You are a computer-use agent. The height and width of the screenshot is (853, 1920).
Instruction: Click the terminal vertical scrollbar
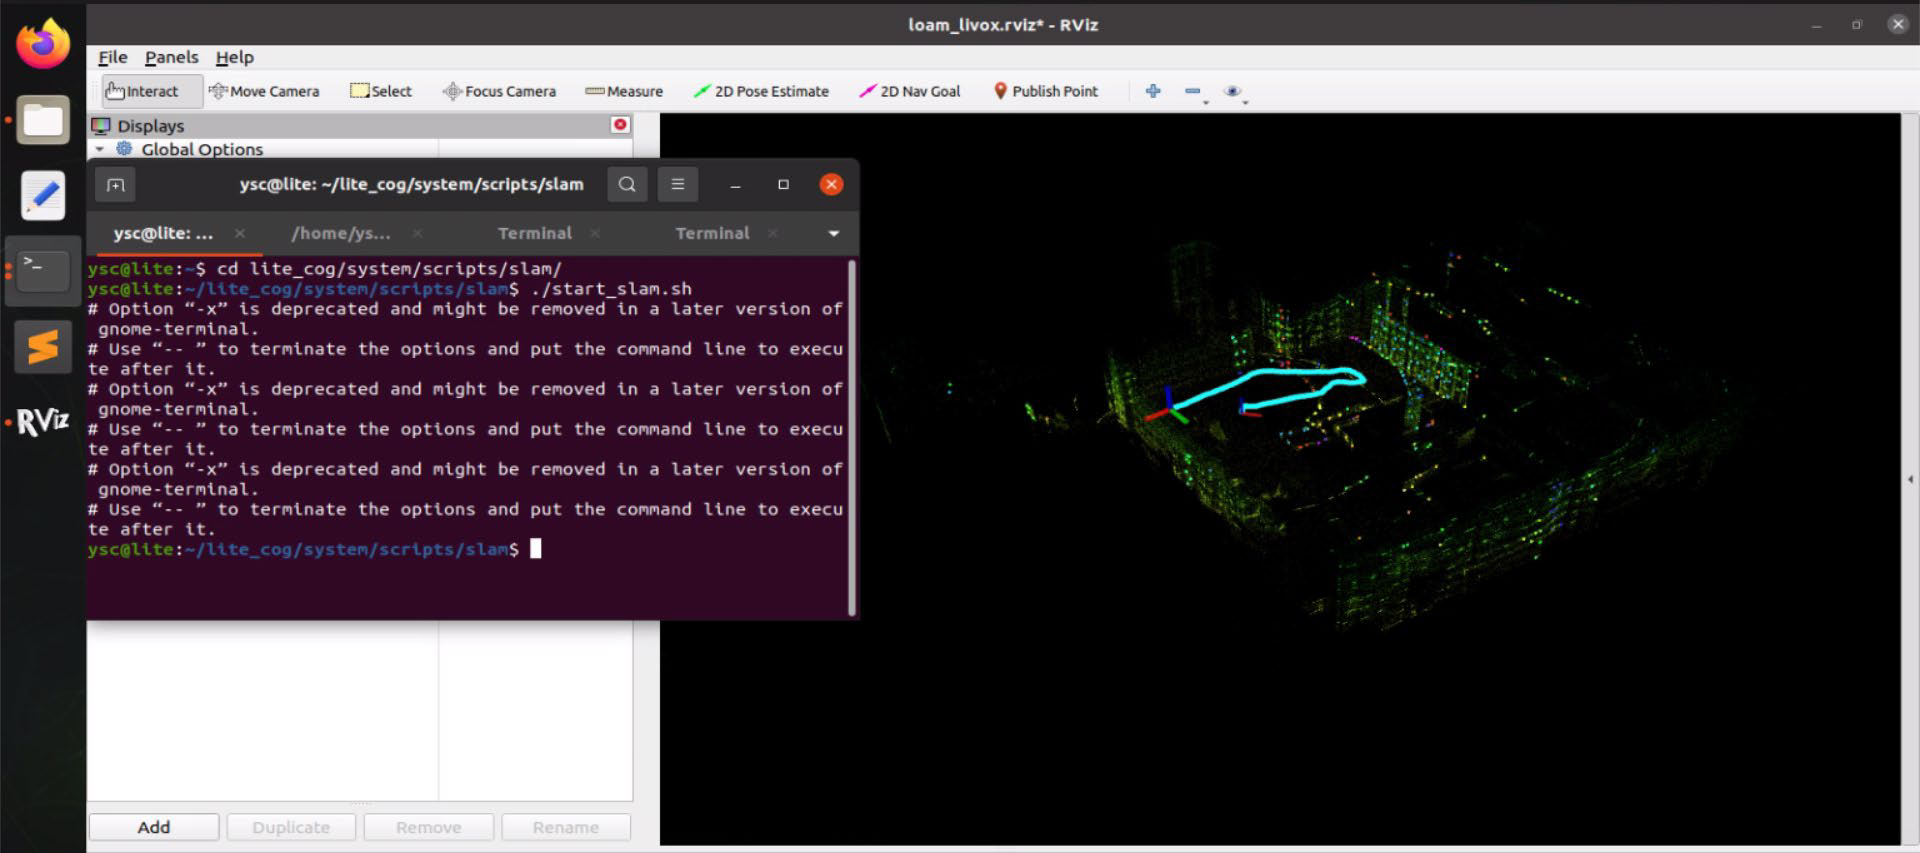tap(852, 437)
